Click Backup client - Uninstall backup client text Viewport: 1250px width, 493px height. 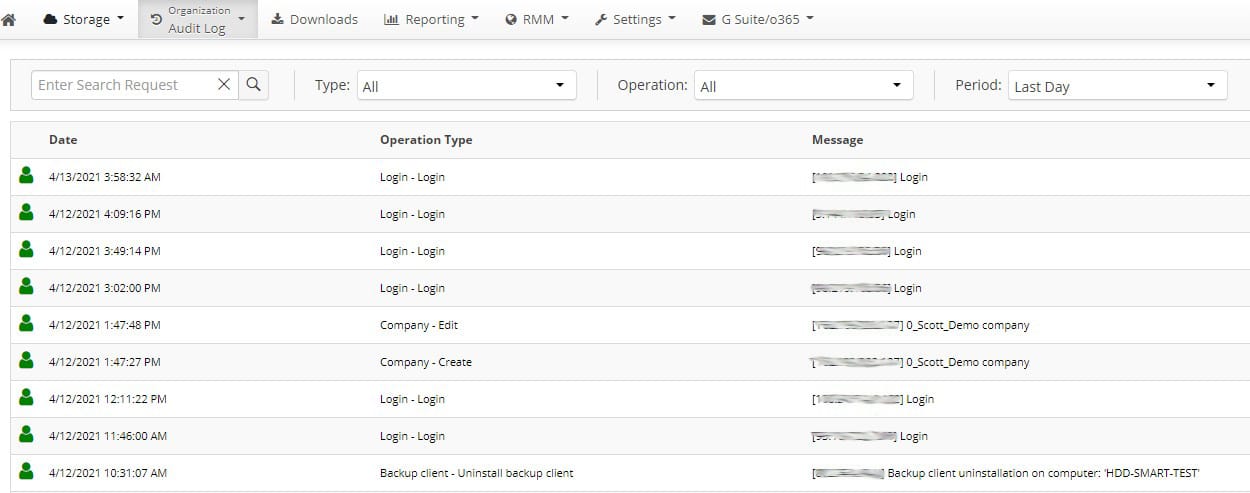(x=477, y=473)
